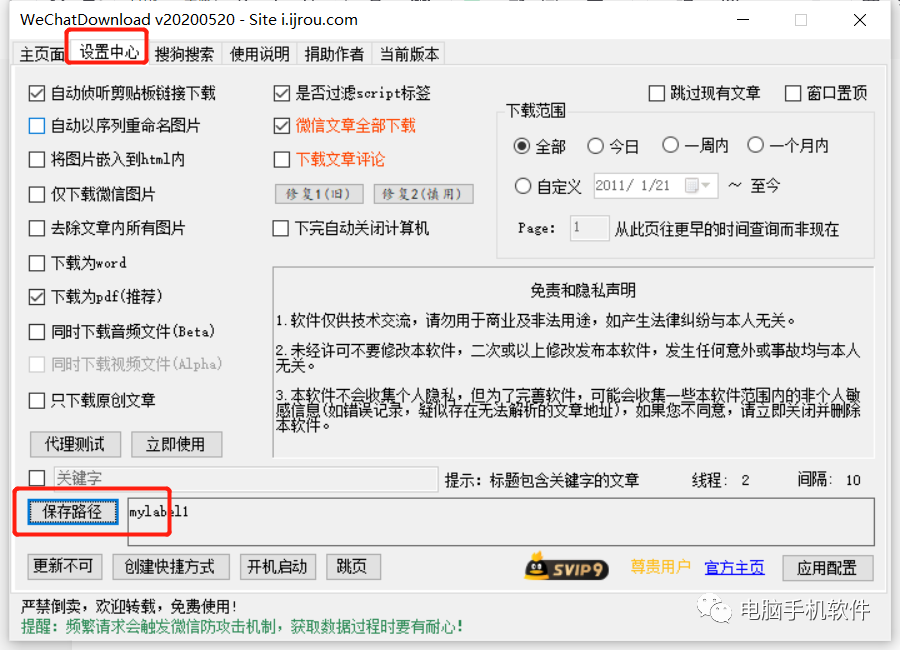
Task: Click the 开机启动 button
Action: point(278,567)
